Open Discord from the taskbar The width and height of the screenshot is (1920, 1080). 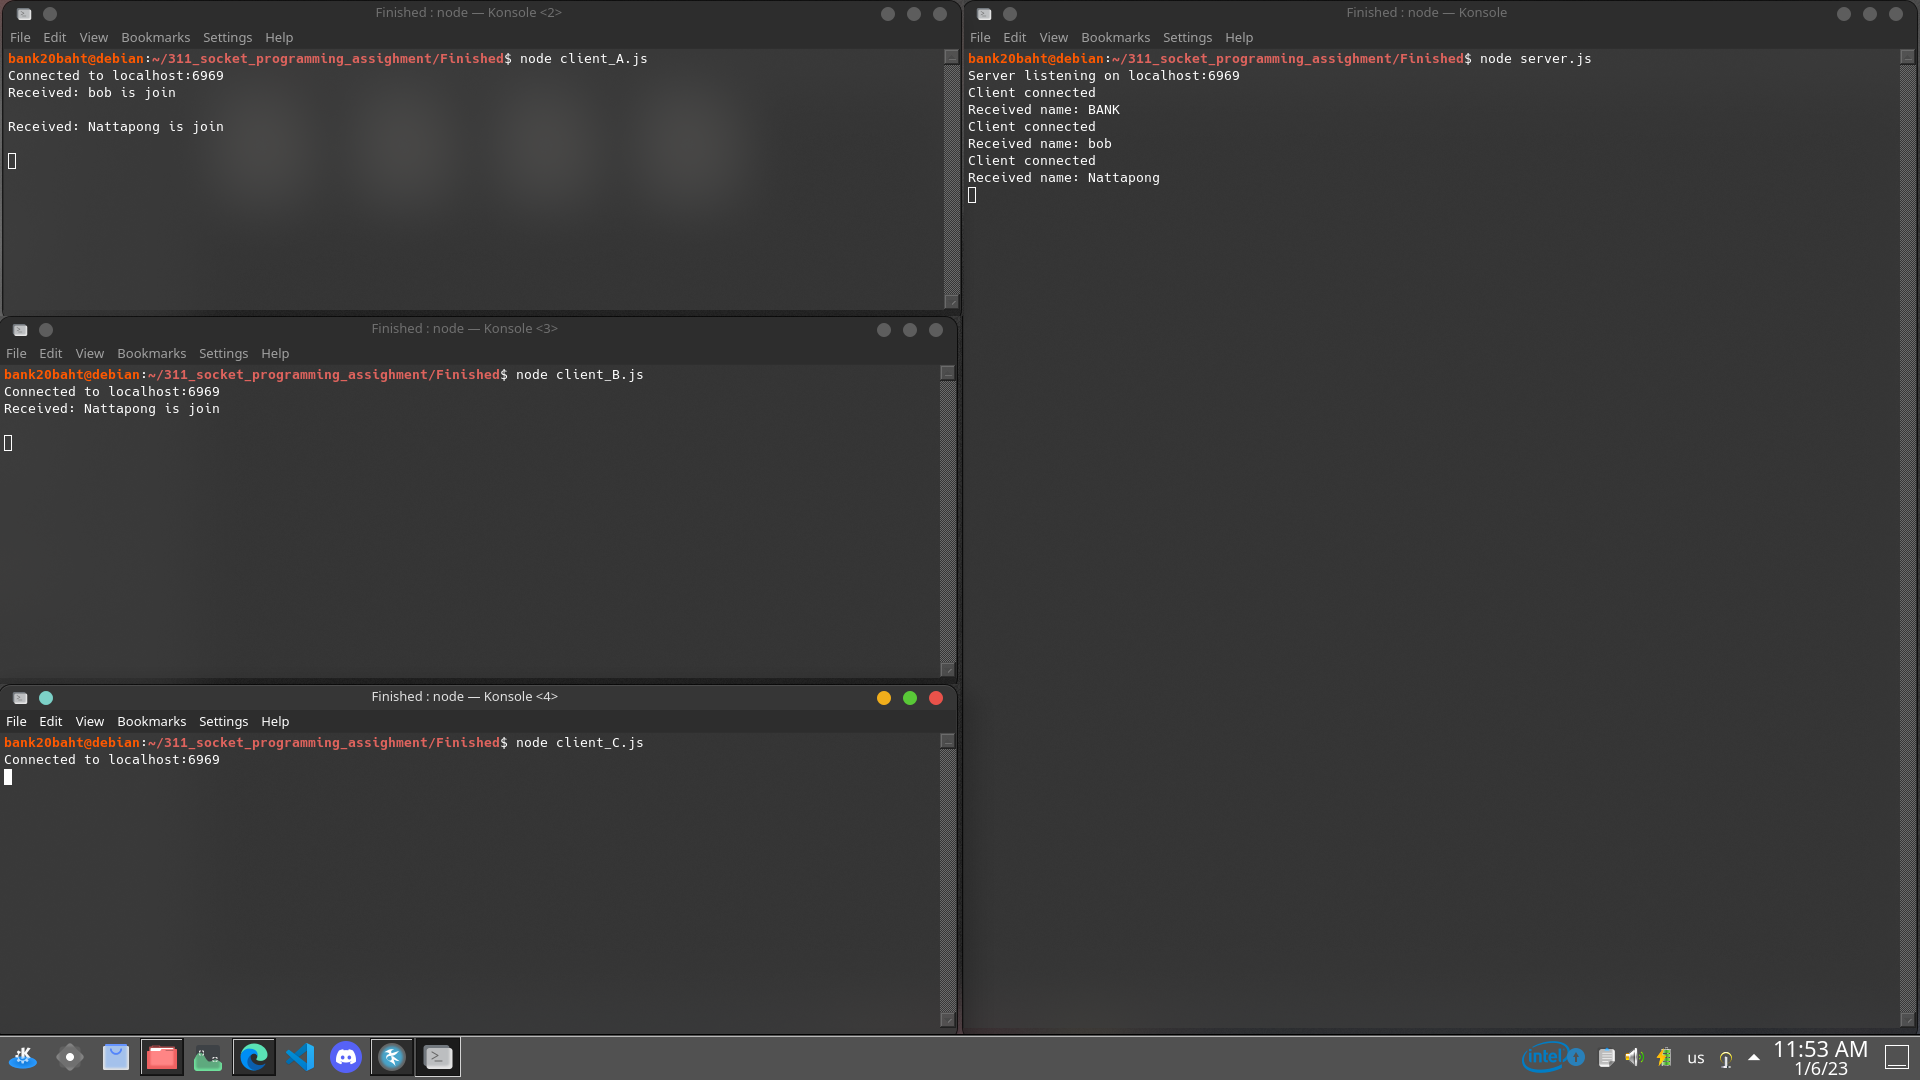click(346, 1057)
